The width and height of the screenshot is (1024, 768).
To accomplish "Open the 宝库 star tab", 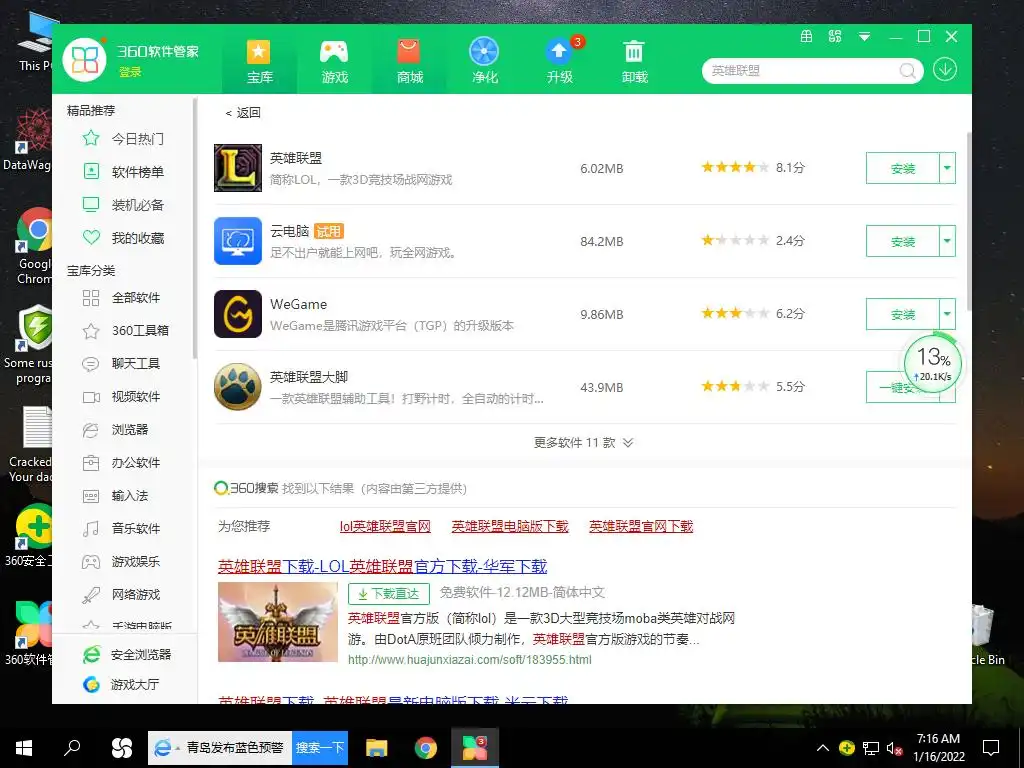I will coord(259,61).
